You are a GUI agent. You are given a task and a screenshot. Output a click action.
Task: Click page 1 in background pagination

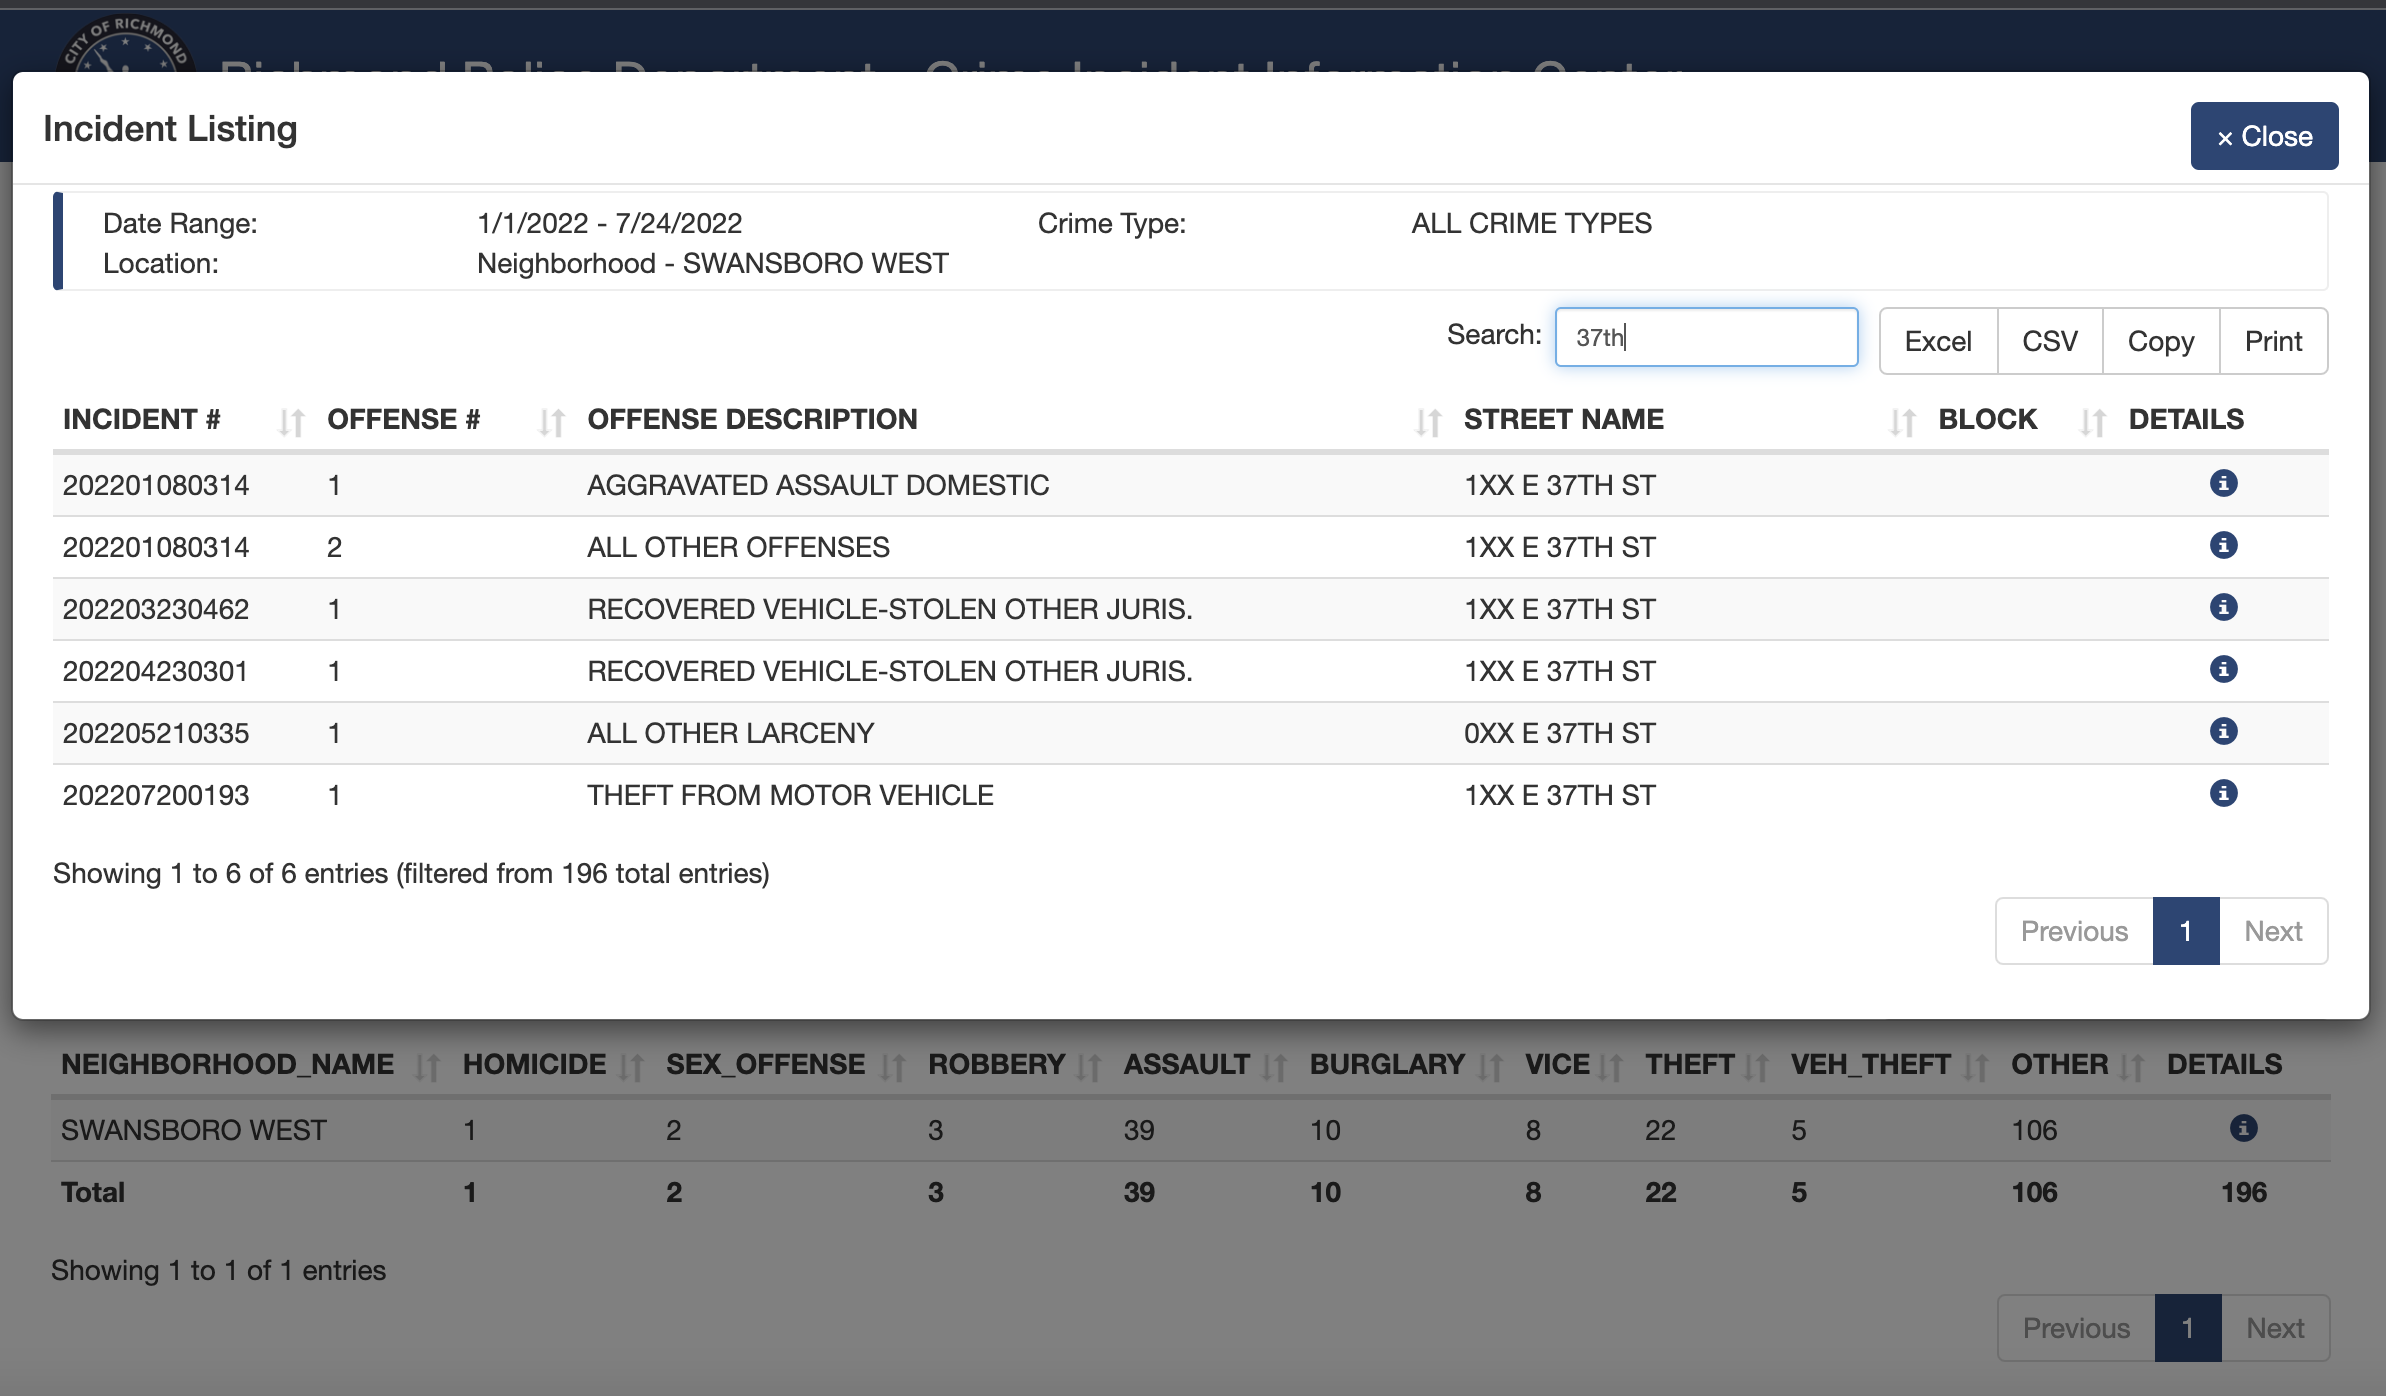click(2188, 1328)
